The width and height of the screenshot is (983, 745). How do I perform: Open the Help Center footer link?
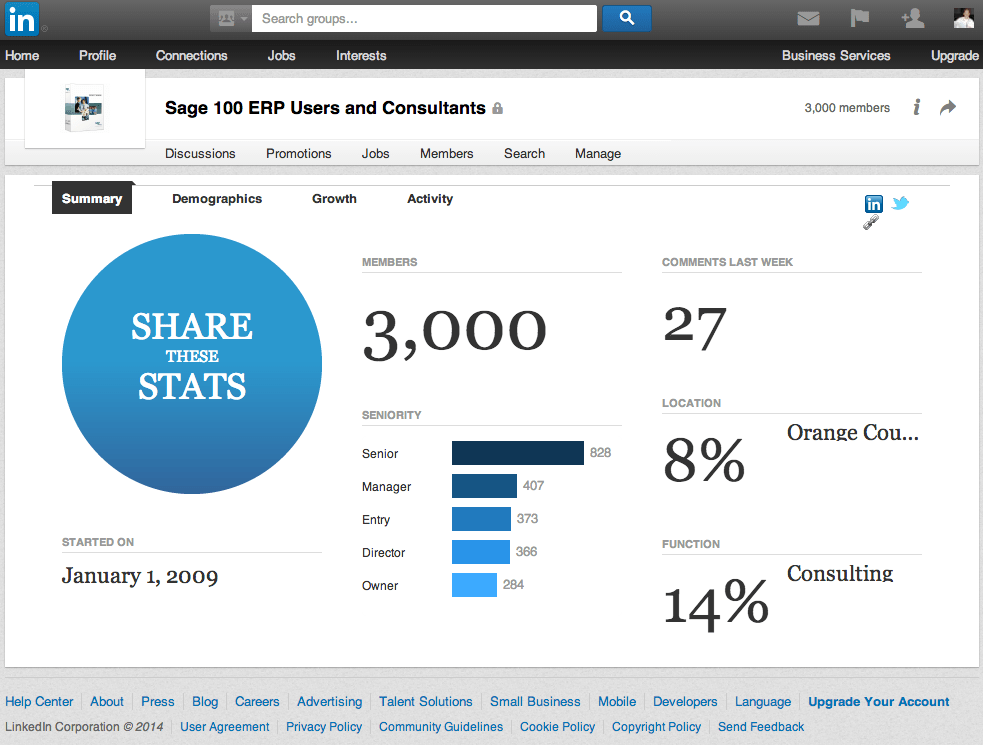pos(39,702)
